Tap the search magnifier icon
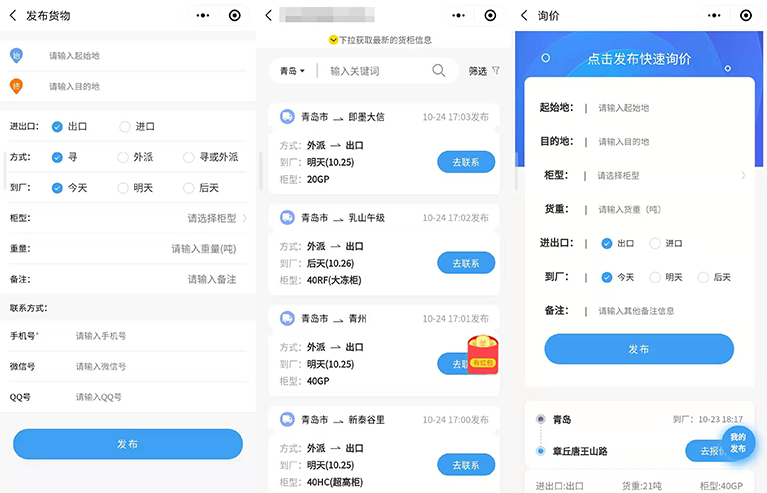Screen dimensions: 767x493 pos(438,71)
